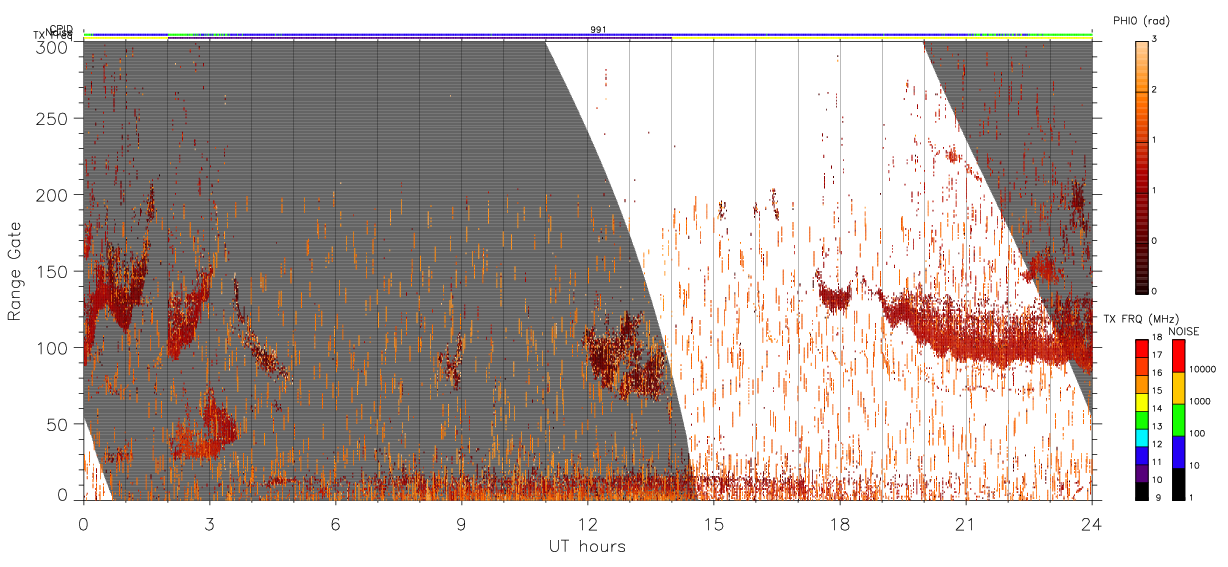
Task: Click the green 100-1000 NOISE swatch
Action: coord(1177,420)
